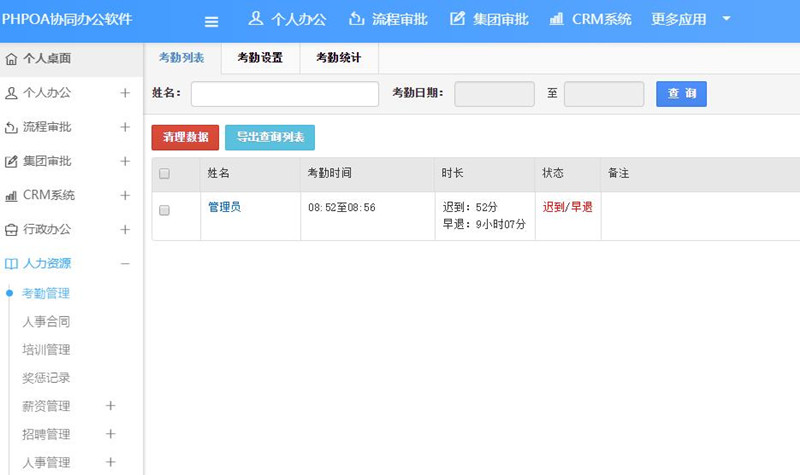Click the book icon beside 人力资源 in sidebar
This screenshot has height=475, width=800.
point(11,264)
